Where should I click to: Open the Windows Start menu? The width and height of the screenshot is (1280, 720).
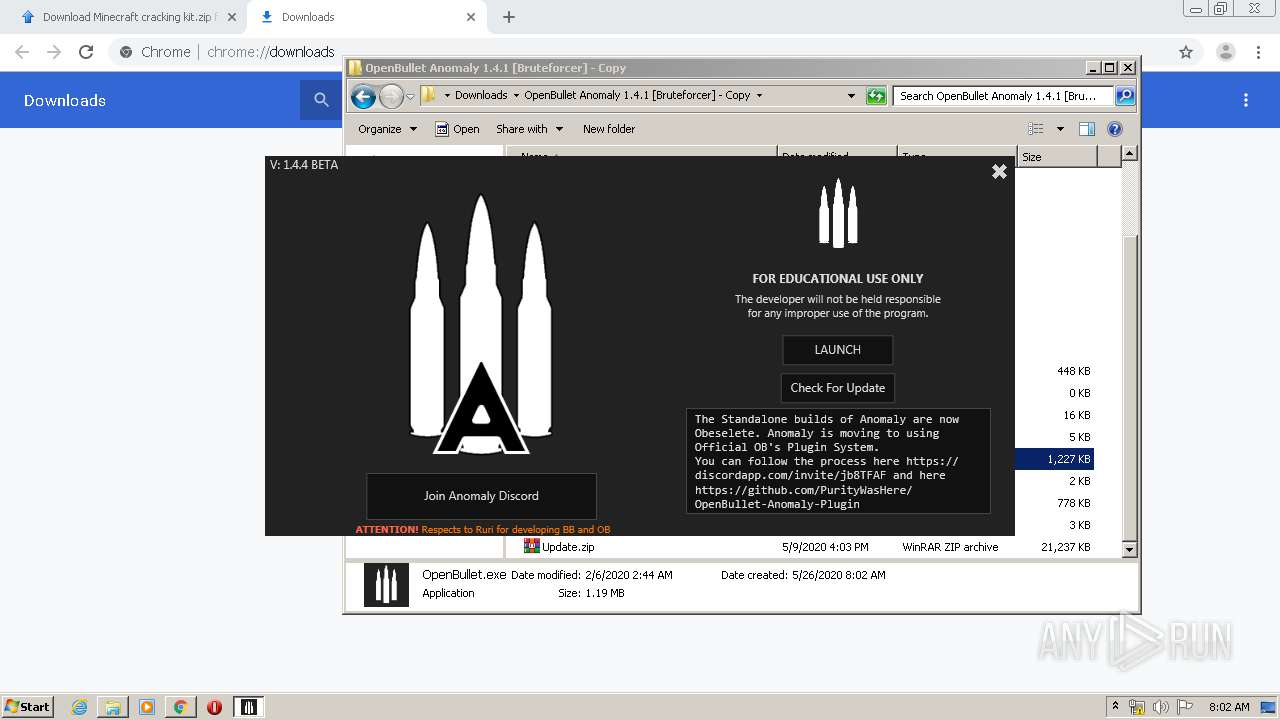point(27,706)
